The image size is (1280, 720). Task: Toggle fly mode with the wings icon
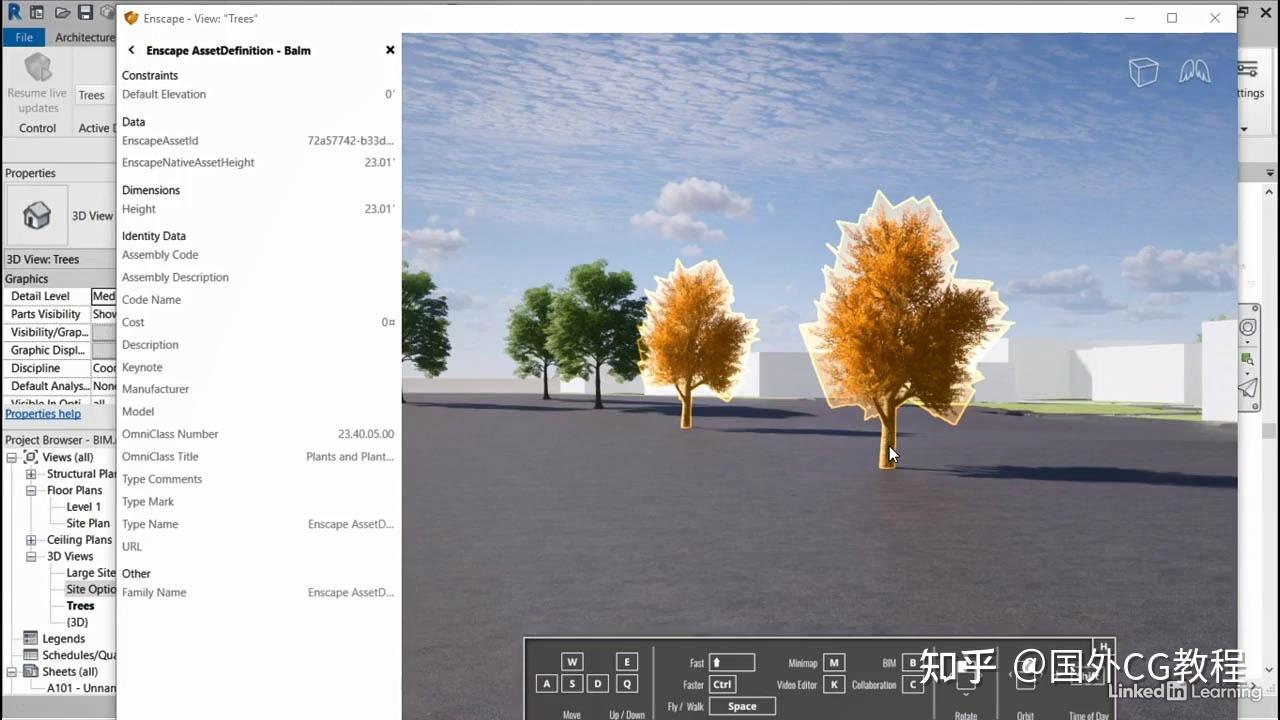coord(1196,71)
